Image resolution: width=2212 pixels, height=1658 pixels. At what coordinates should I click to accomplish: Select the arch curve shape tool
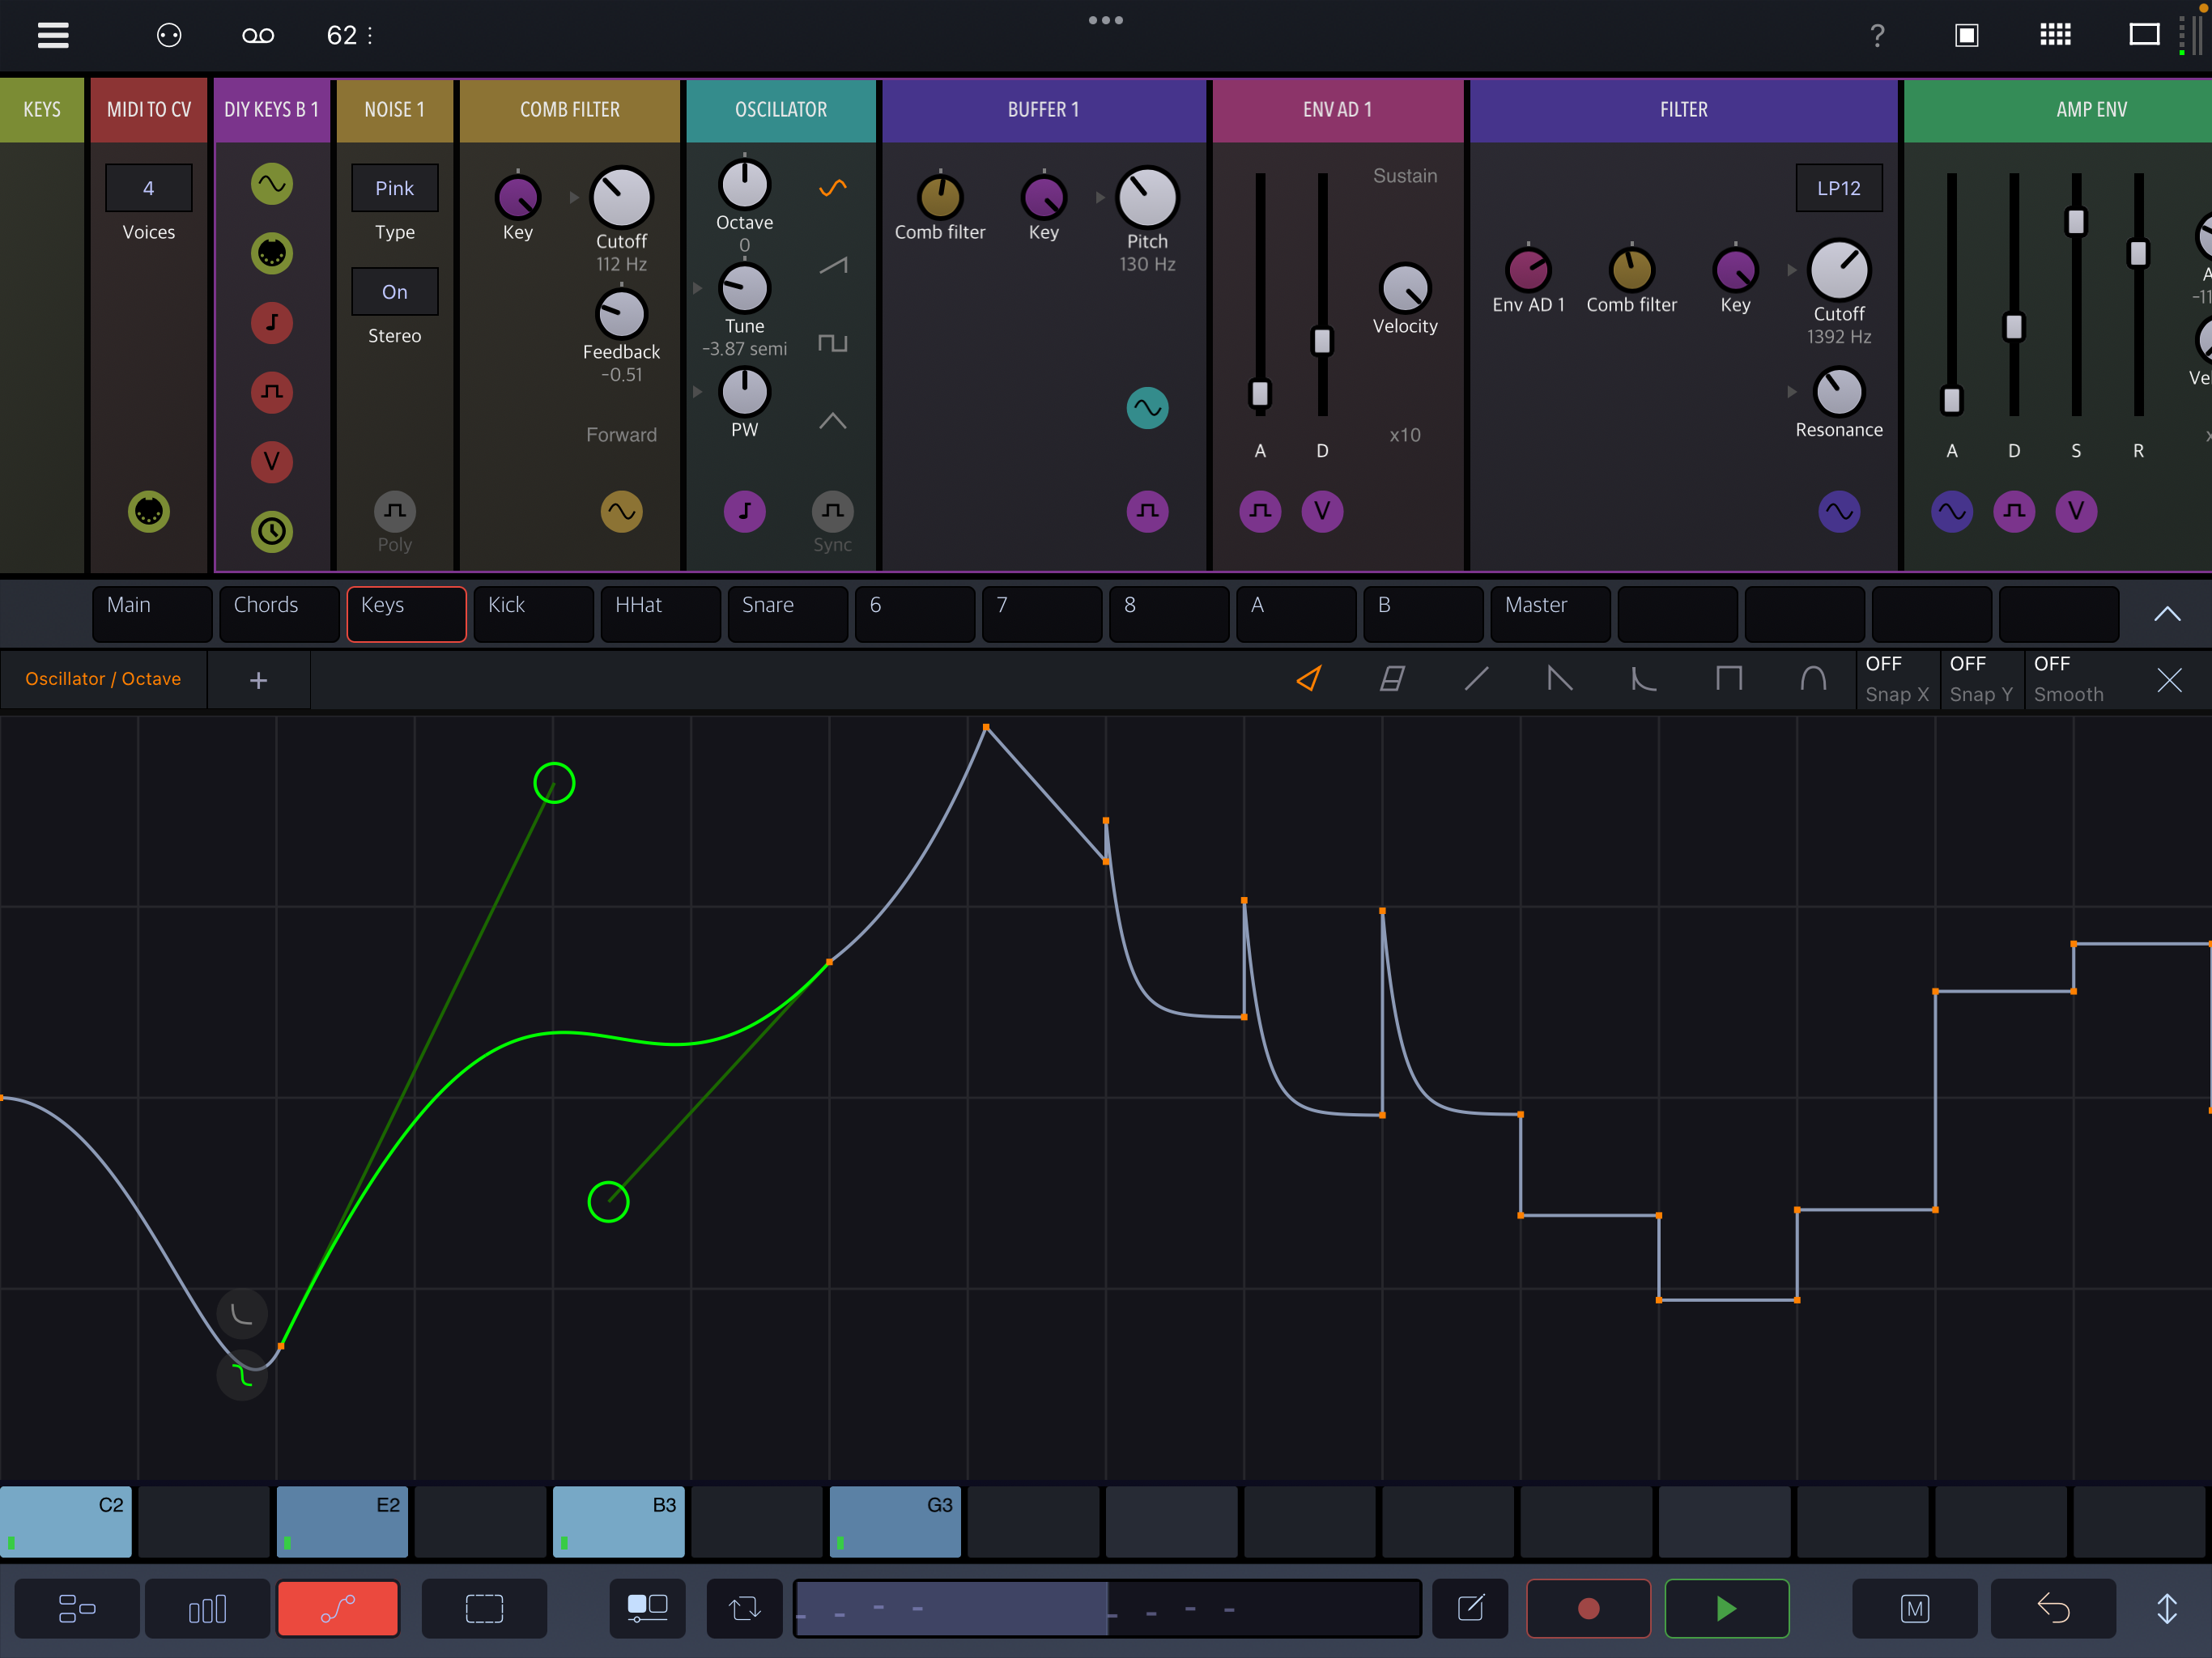pos(1813,680)
